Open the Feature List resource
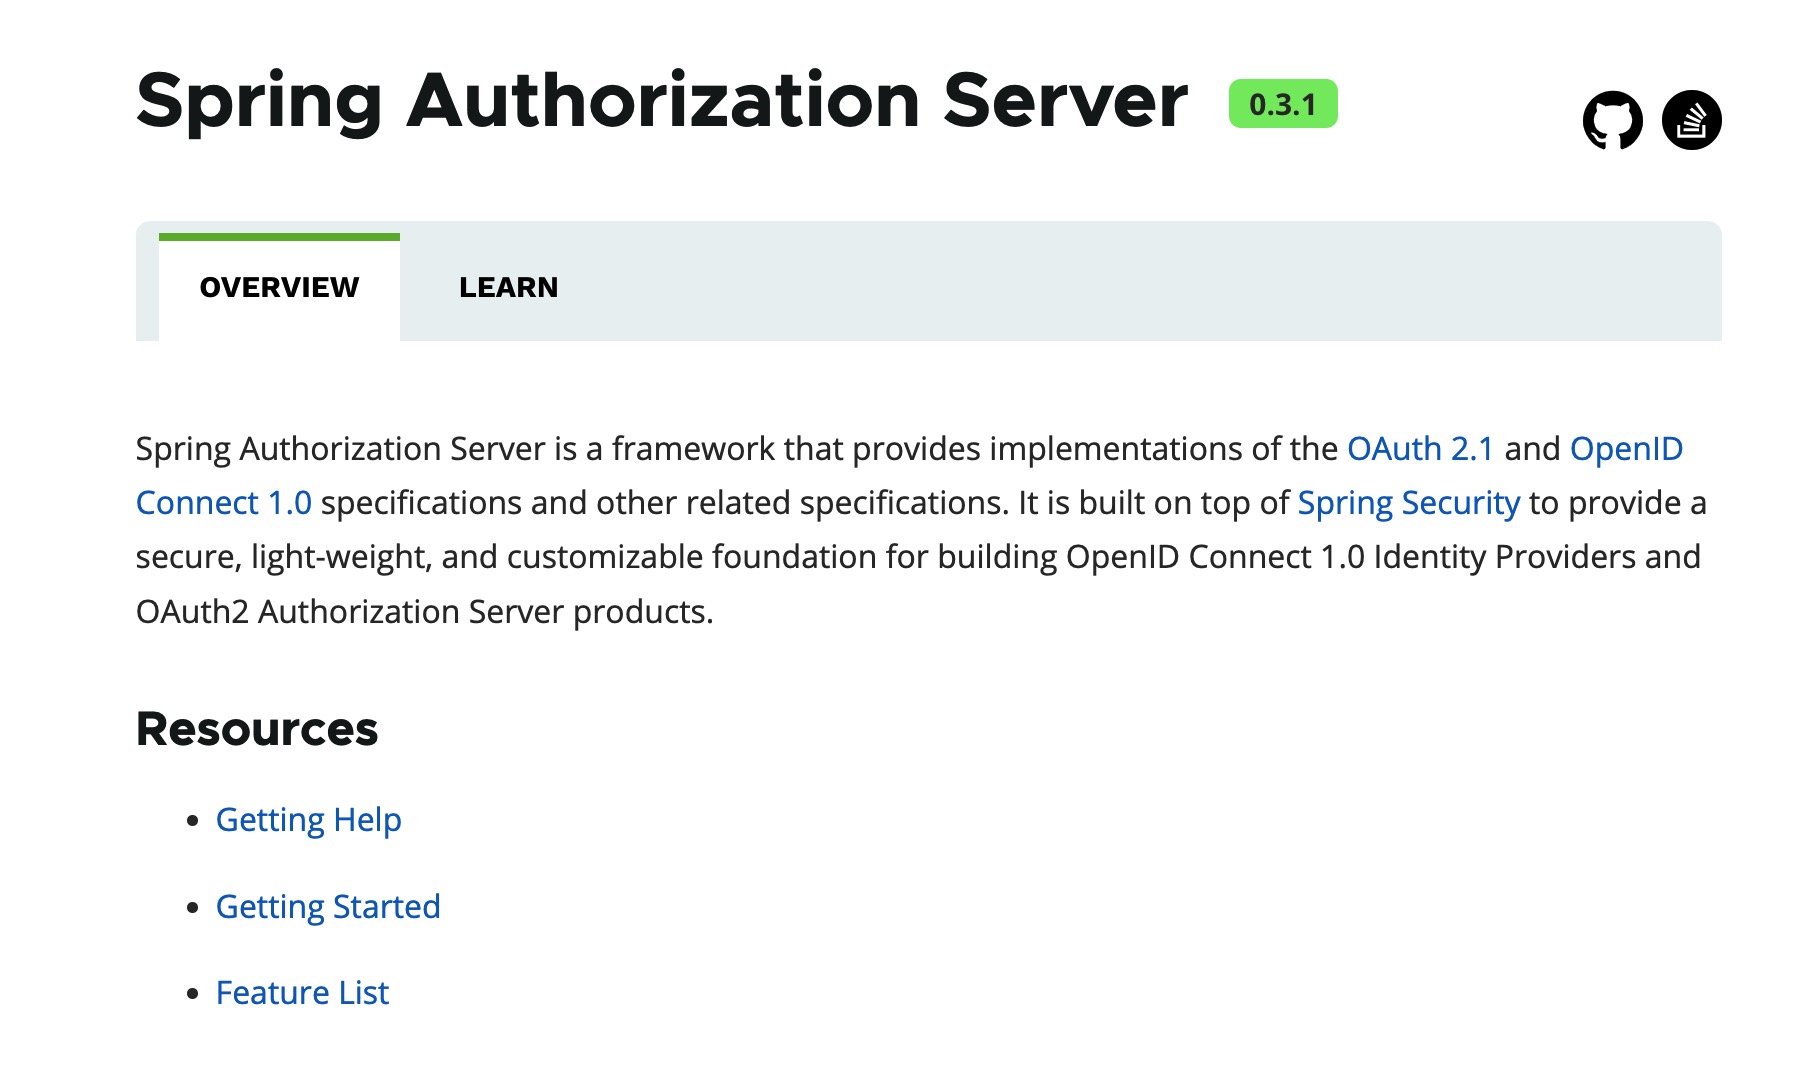 (302, 993)
